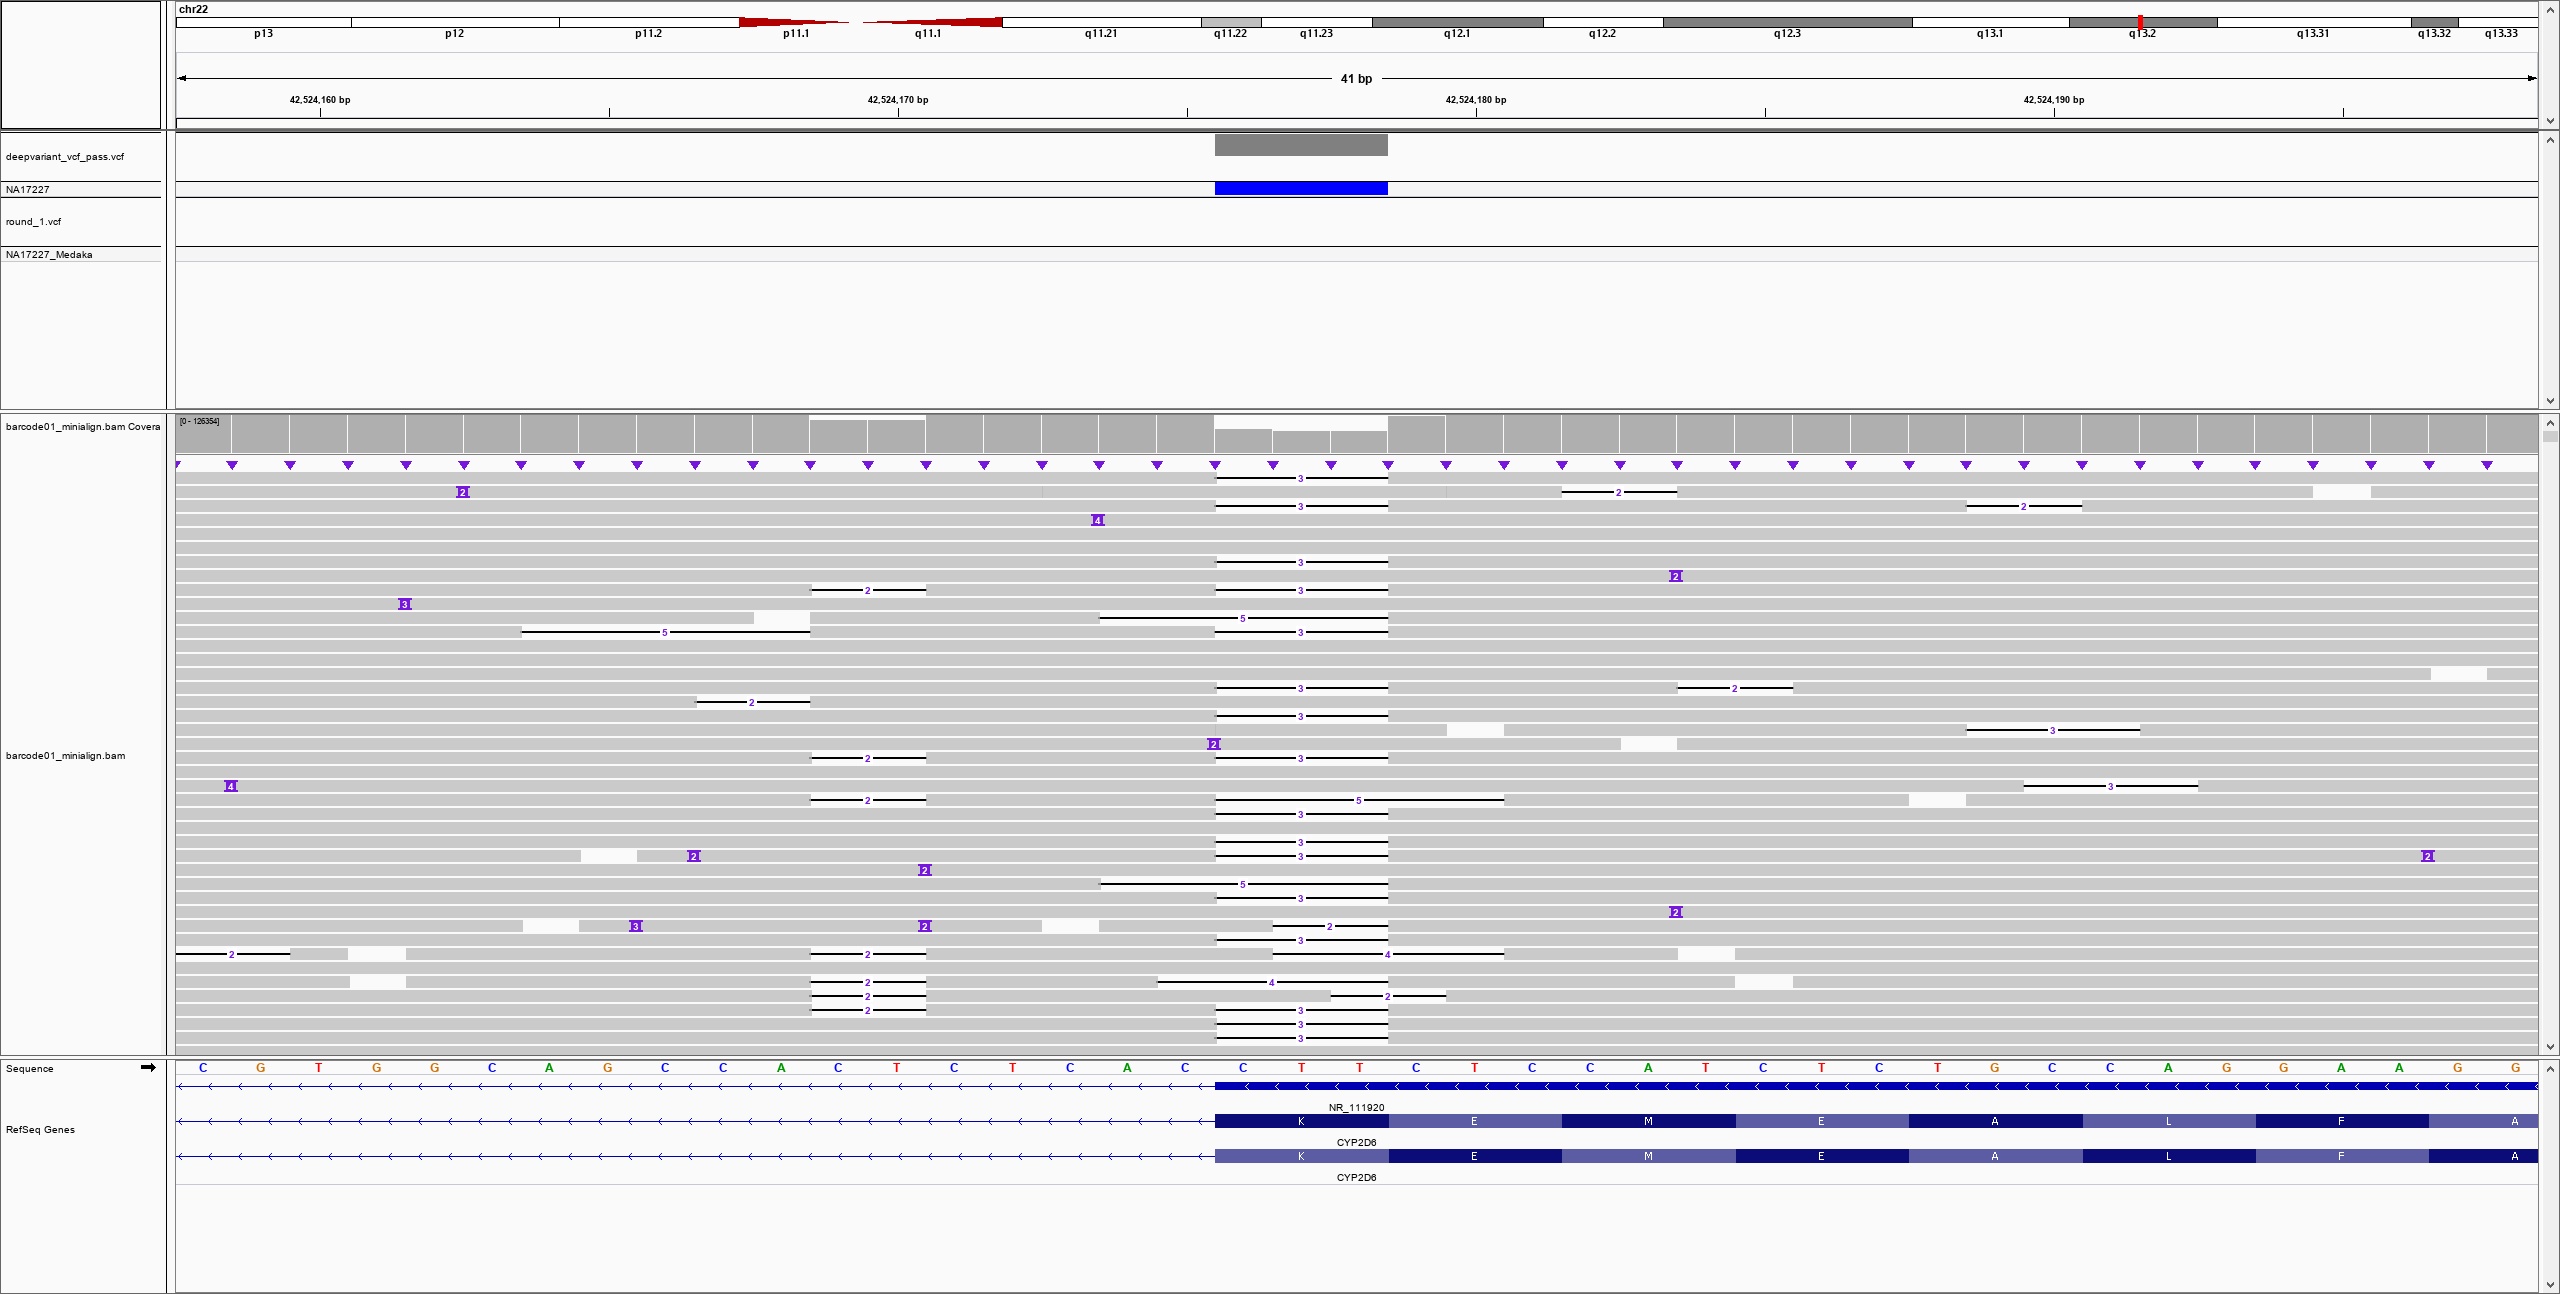2560x1294 pixels.
Task: Click the down arrow on the alignment scrollbar
Action: [x=2551, y=1047]
